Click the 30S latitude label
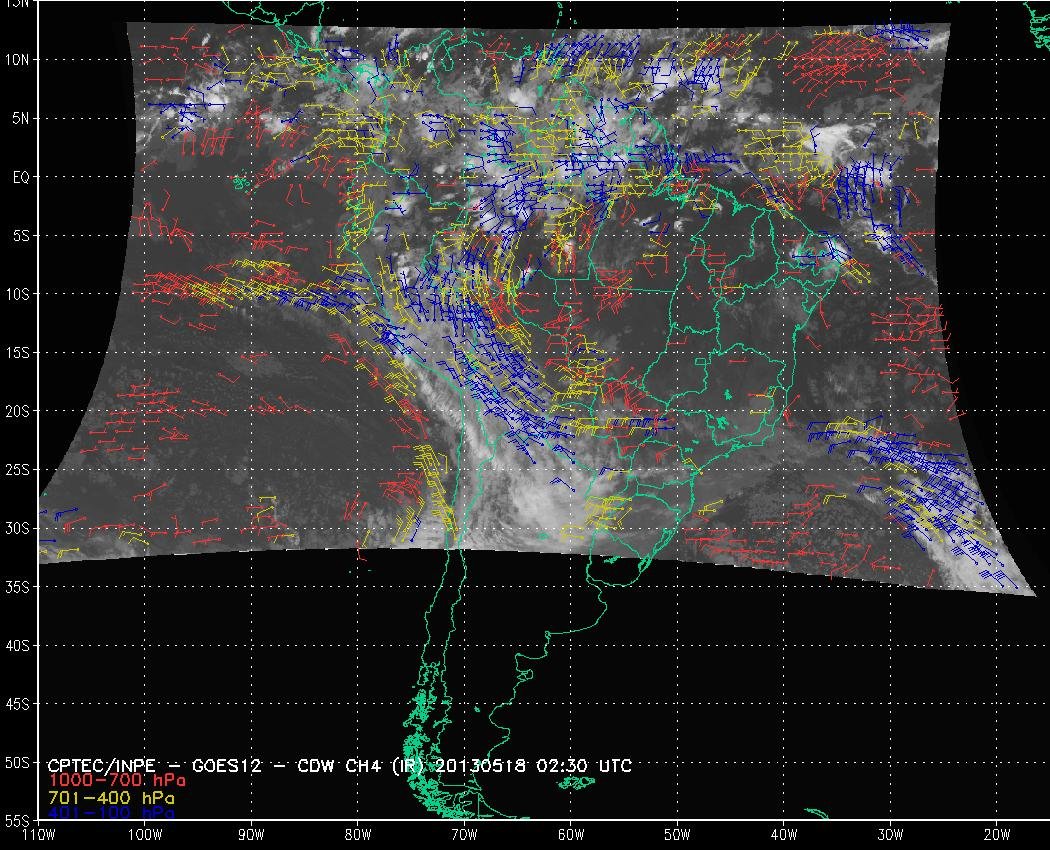Viewport: 1050px width, 850px height. click(17, 528)
